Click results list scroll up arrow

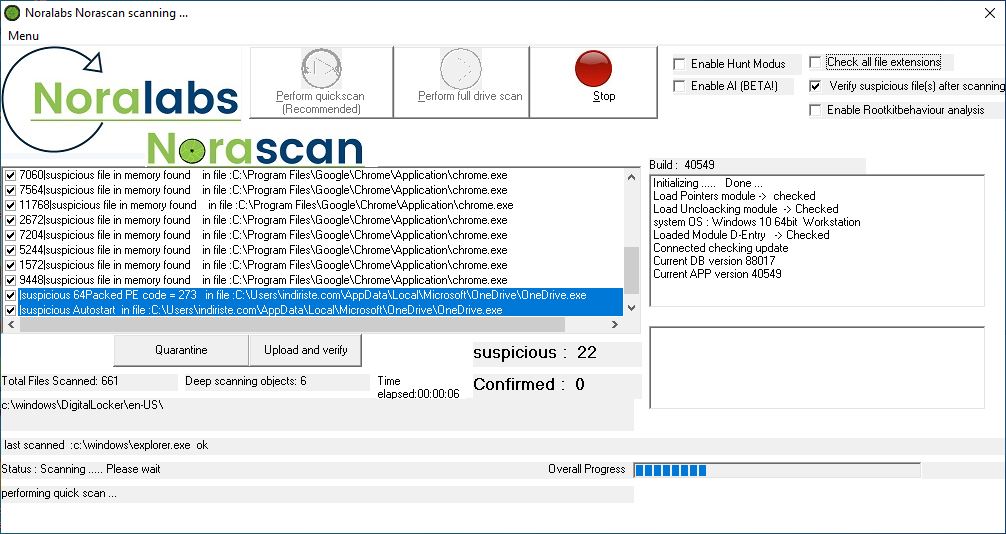coord(631,177)
